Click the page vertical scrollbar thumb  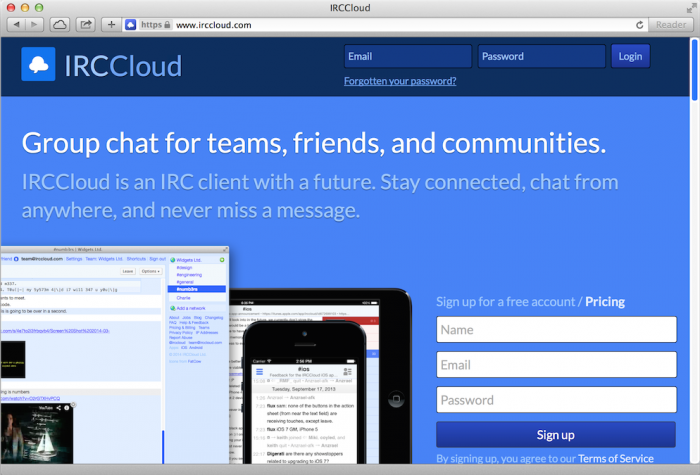[694, 70]
